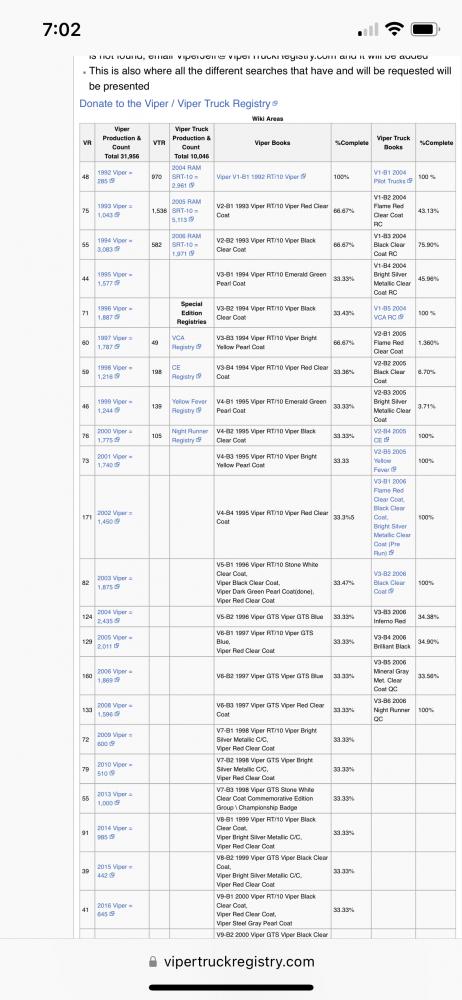Open the CE Registry link

click(186, 372)
